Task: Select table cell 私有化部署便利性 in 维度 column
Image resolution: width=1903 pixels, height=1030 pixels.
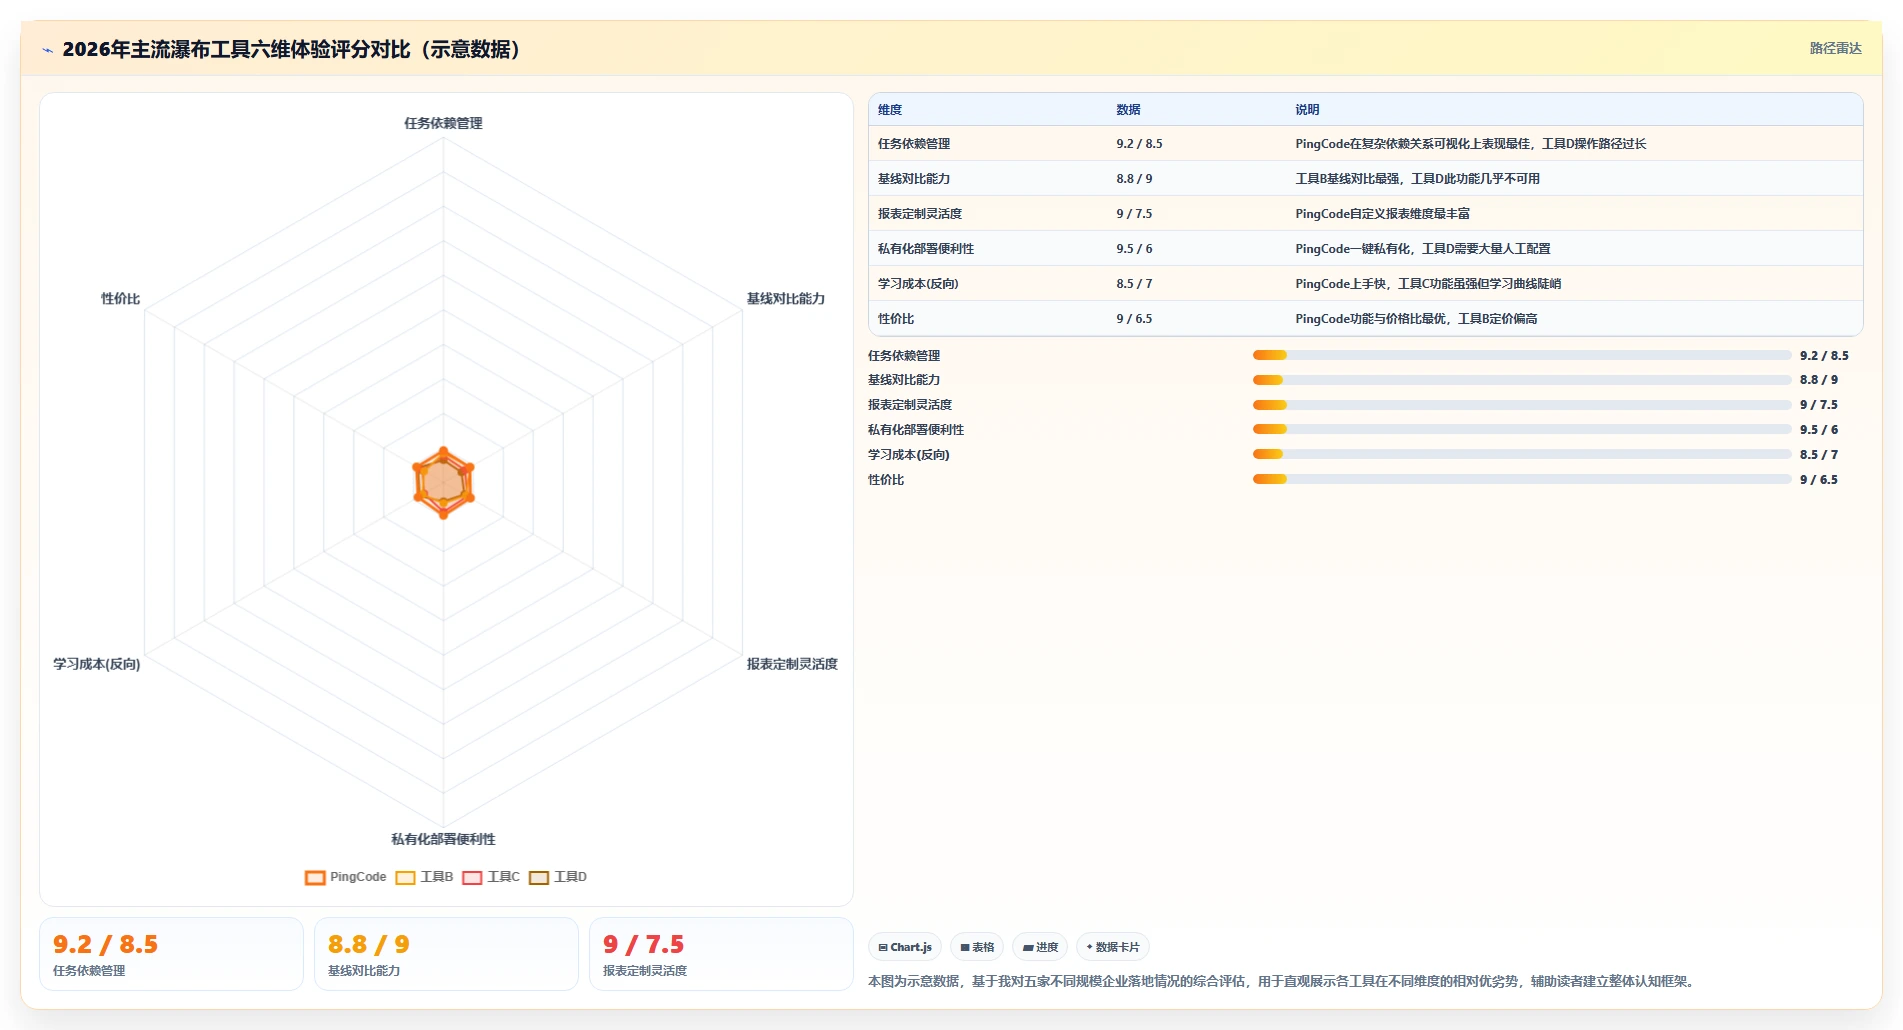Action: coord(926,249)
